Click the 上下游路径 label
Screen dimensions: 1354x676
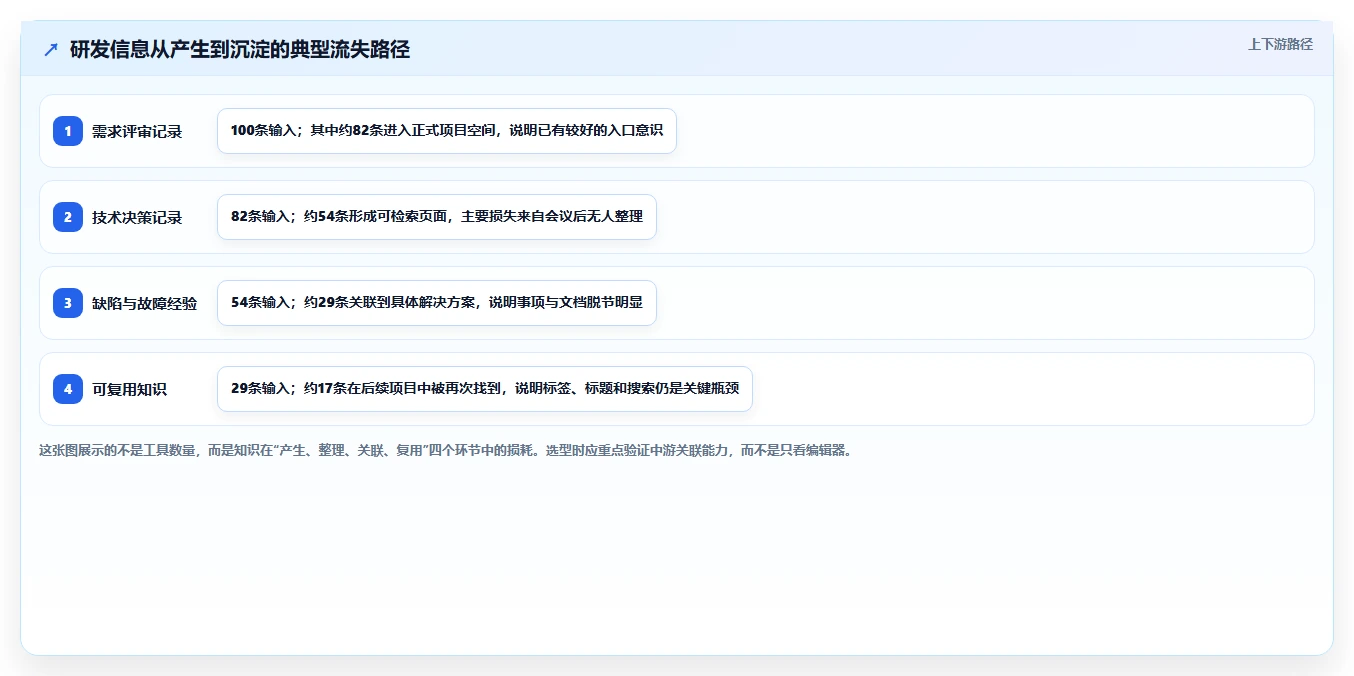[1280, 44]
